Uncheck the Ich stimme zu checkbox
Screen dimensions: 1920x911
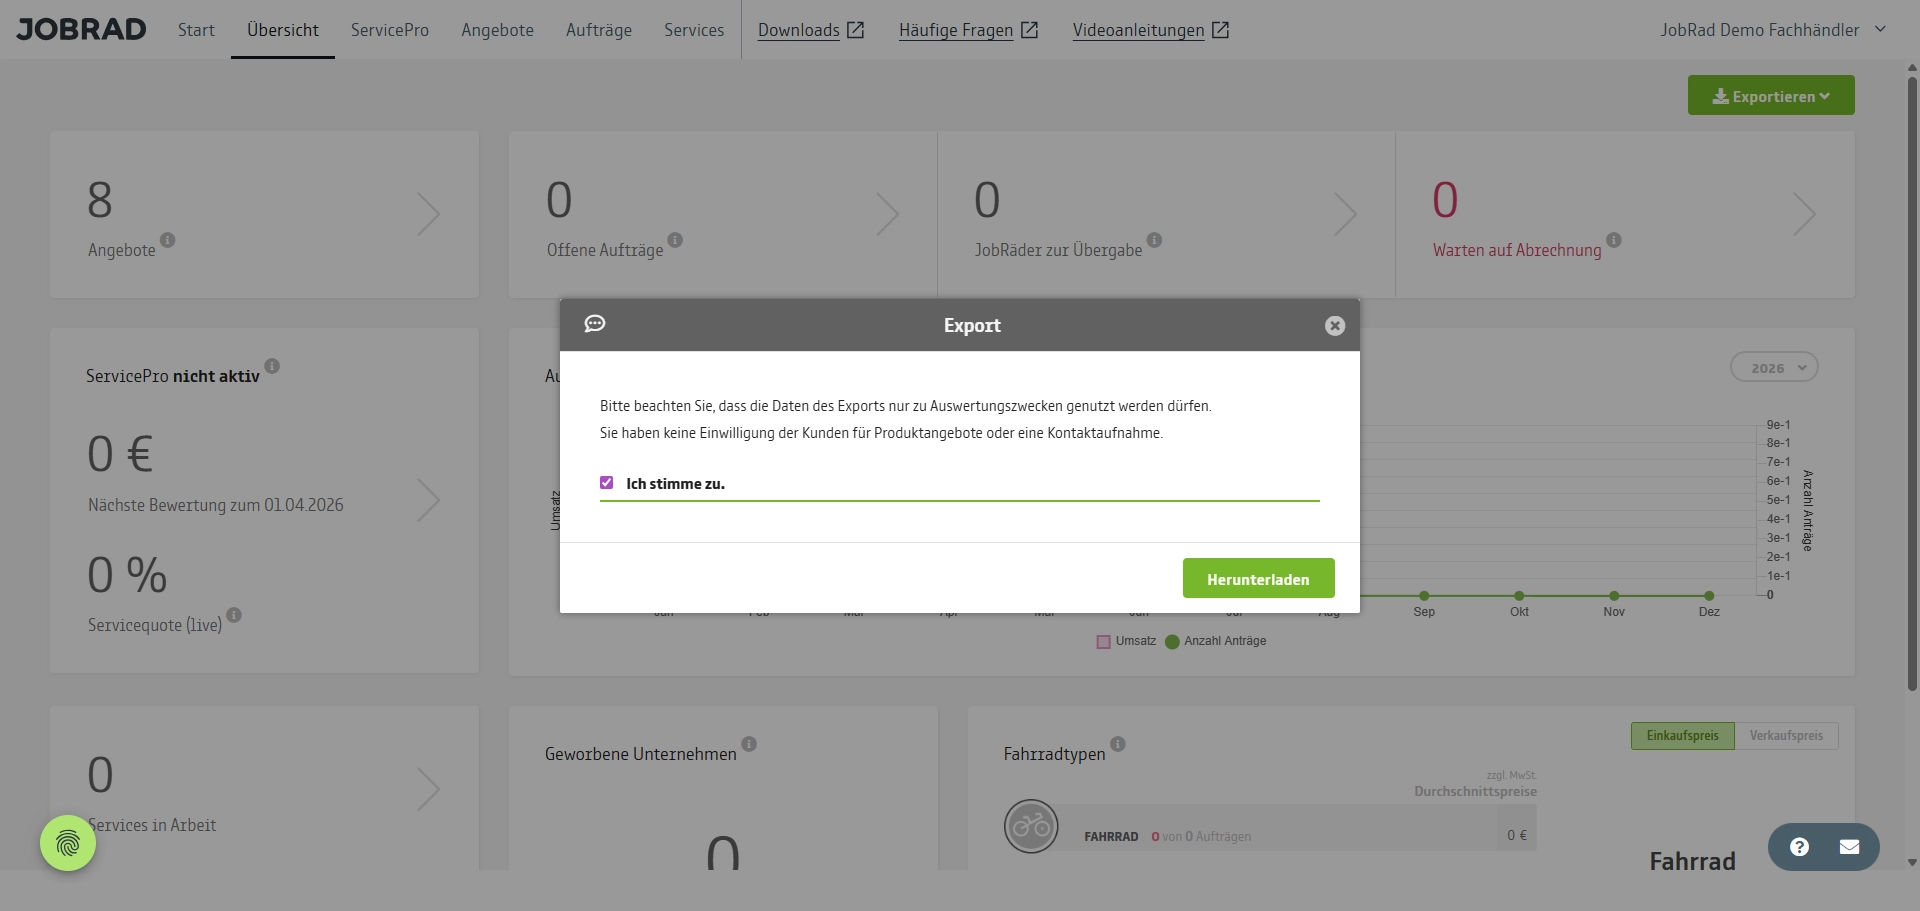(607, 482)
